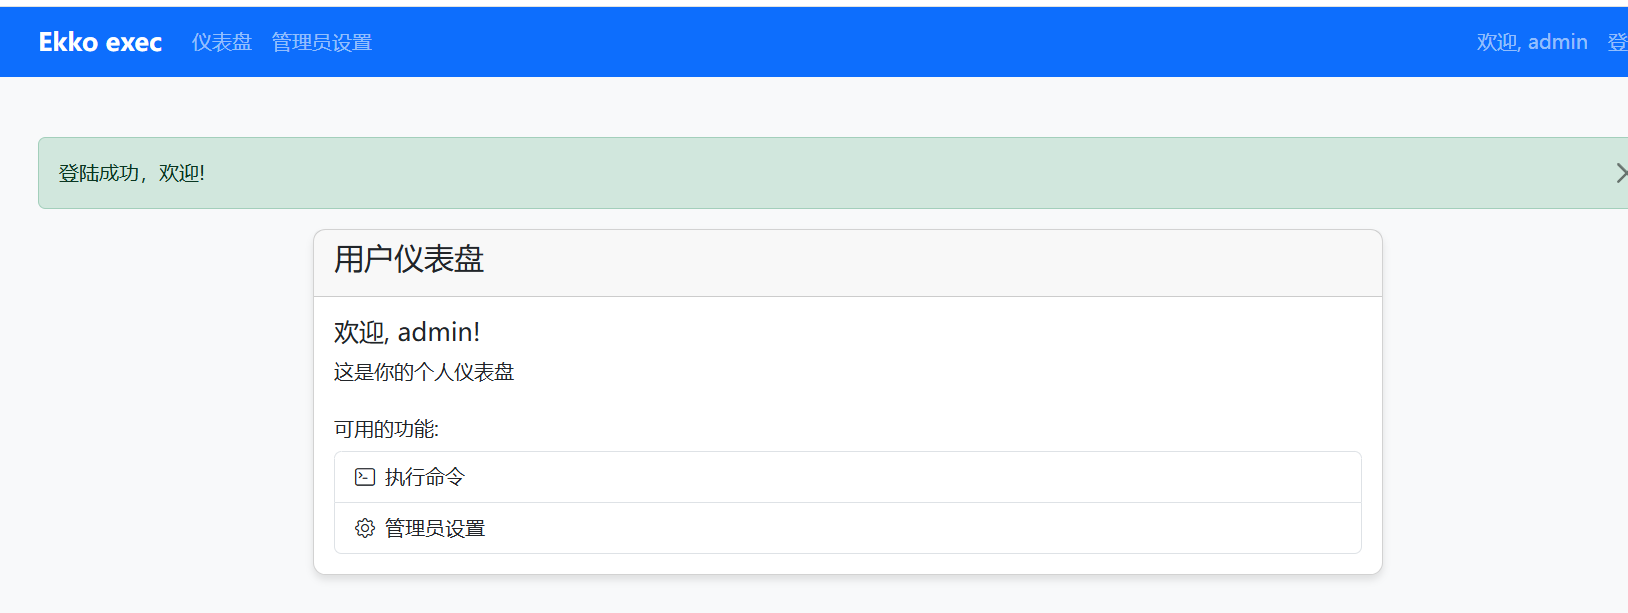Viewport: 1628px width, 613px height.
Task: Click the Ekko exec brand logo
Action: click(100, 42)
